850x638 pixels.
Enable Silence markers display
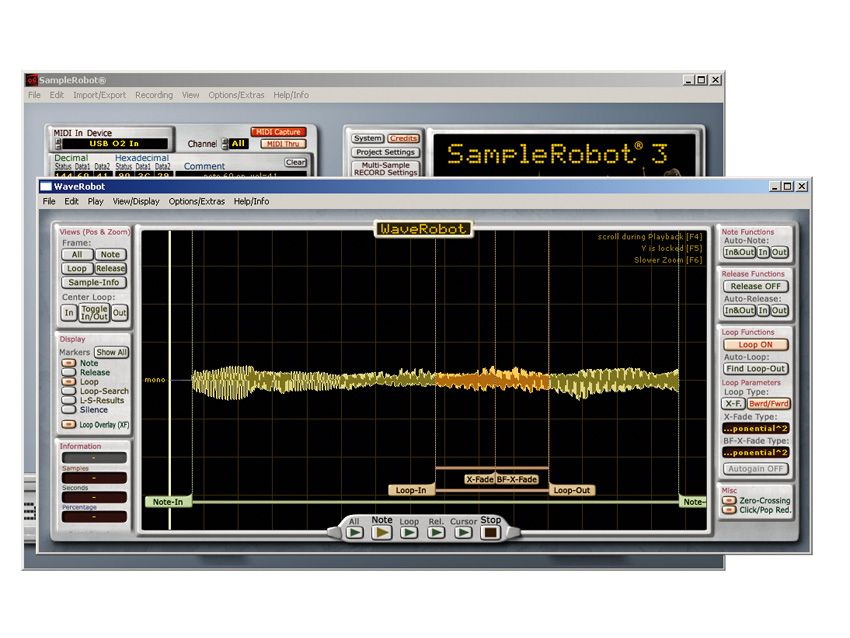(x=68, y=409)
